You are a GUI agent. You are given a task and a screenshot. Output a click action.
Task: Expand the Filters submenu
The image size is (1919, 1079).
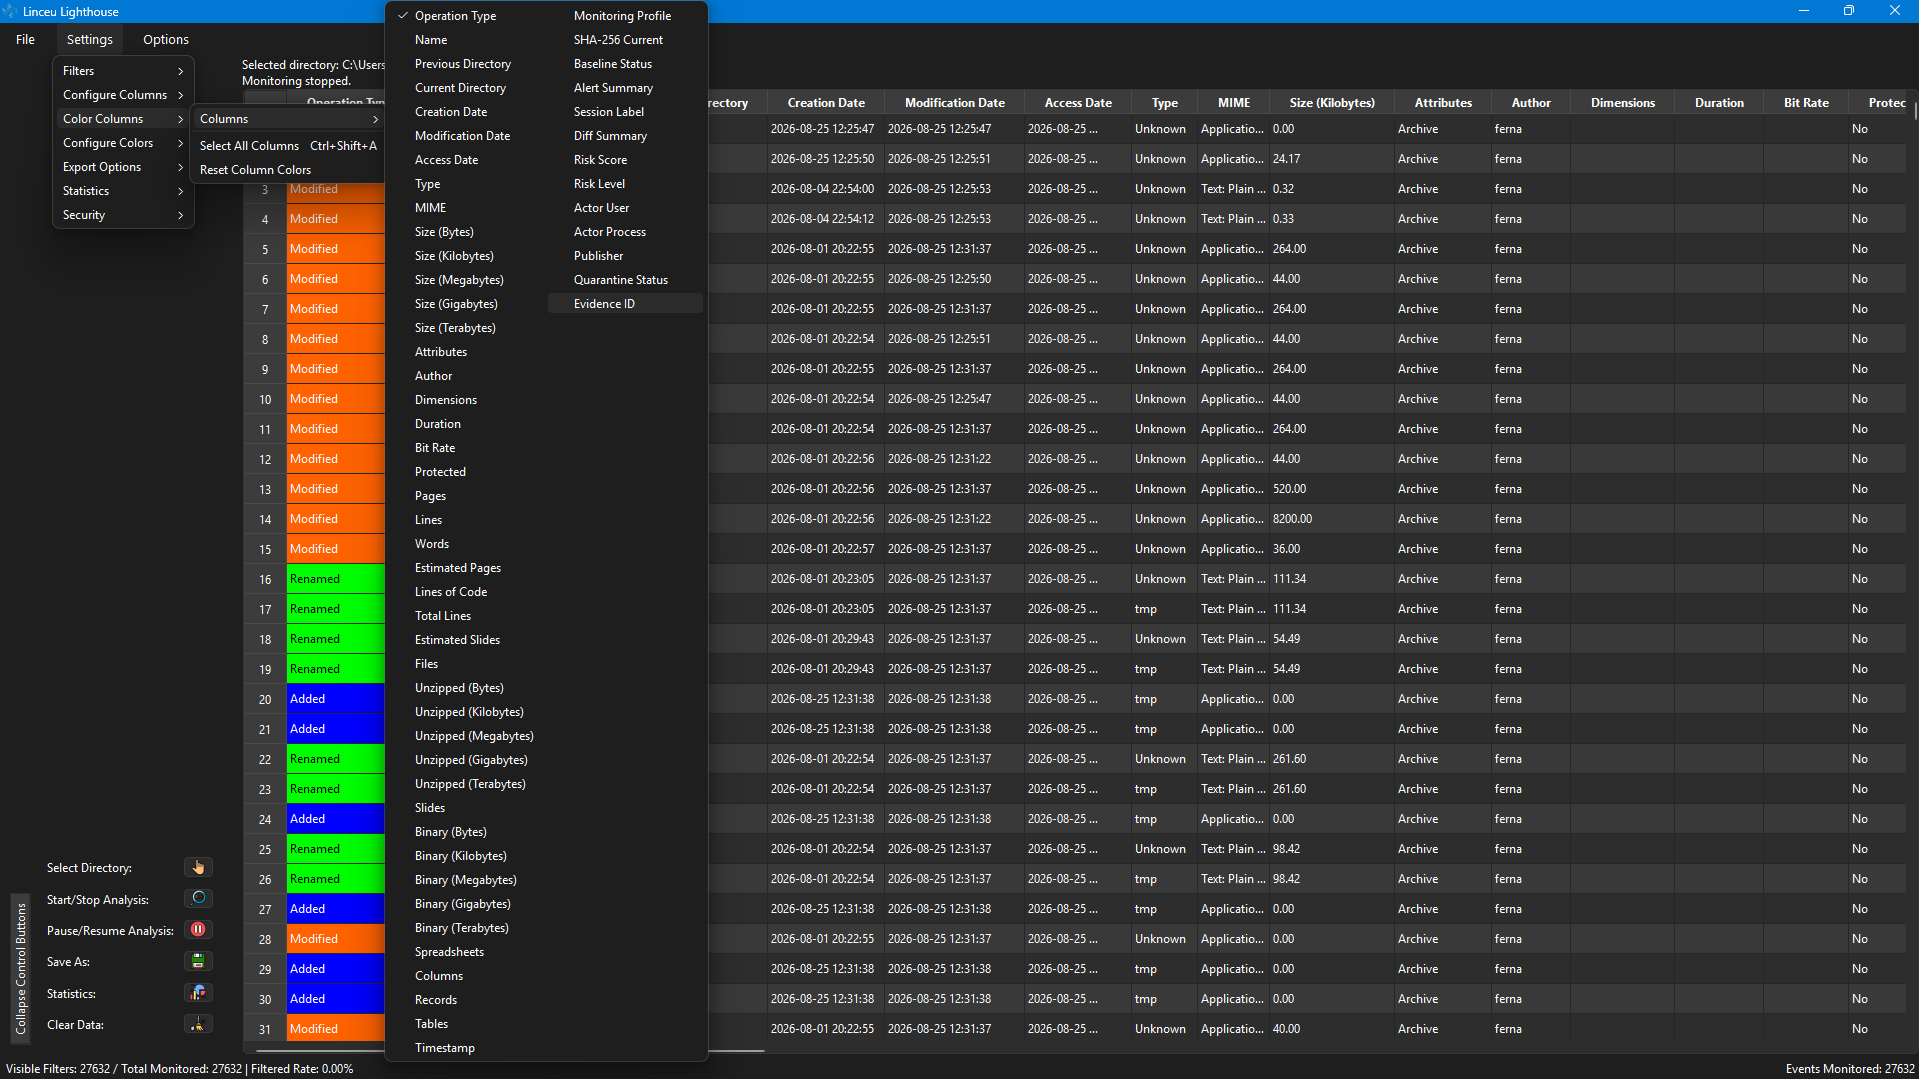(x=123, y=71)
